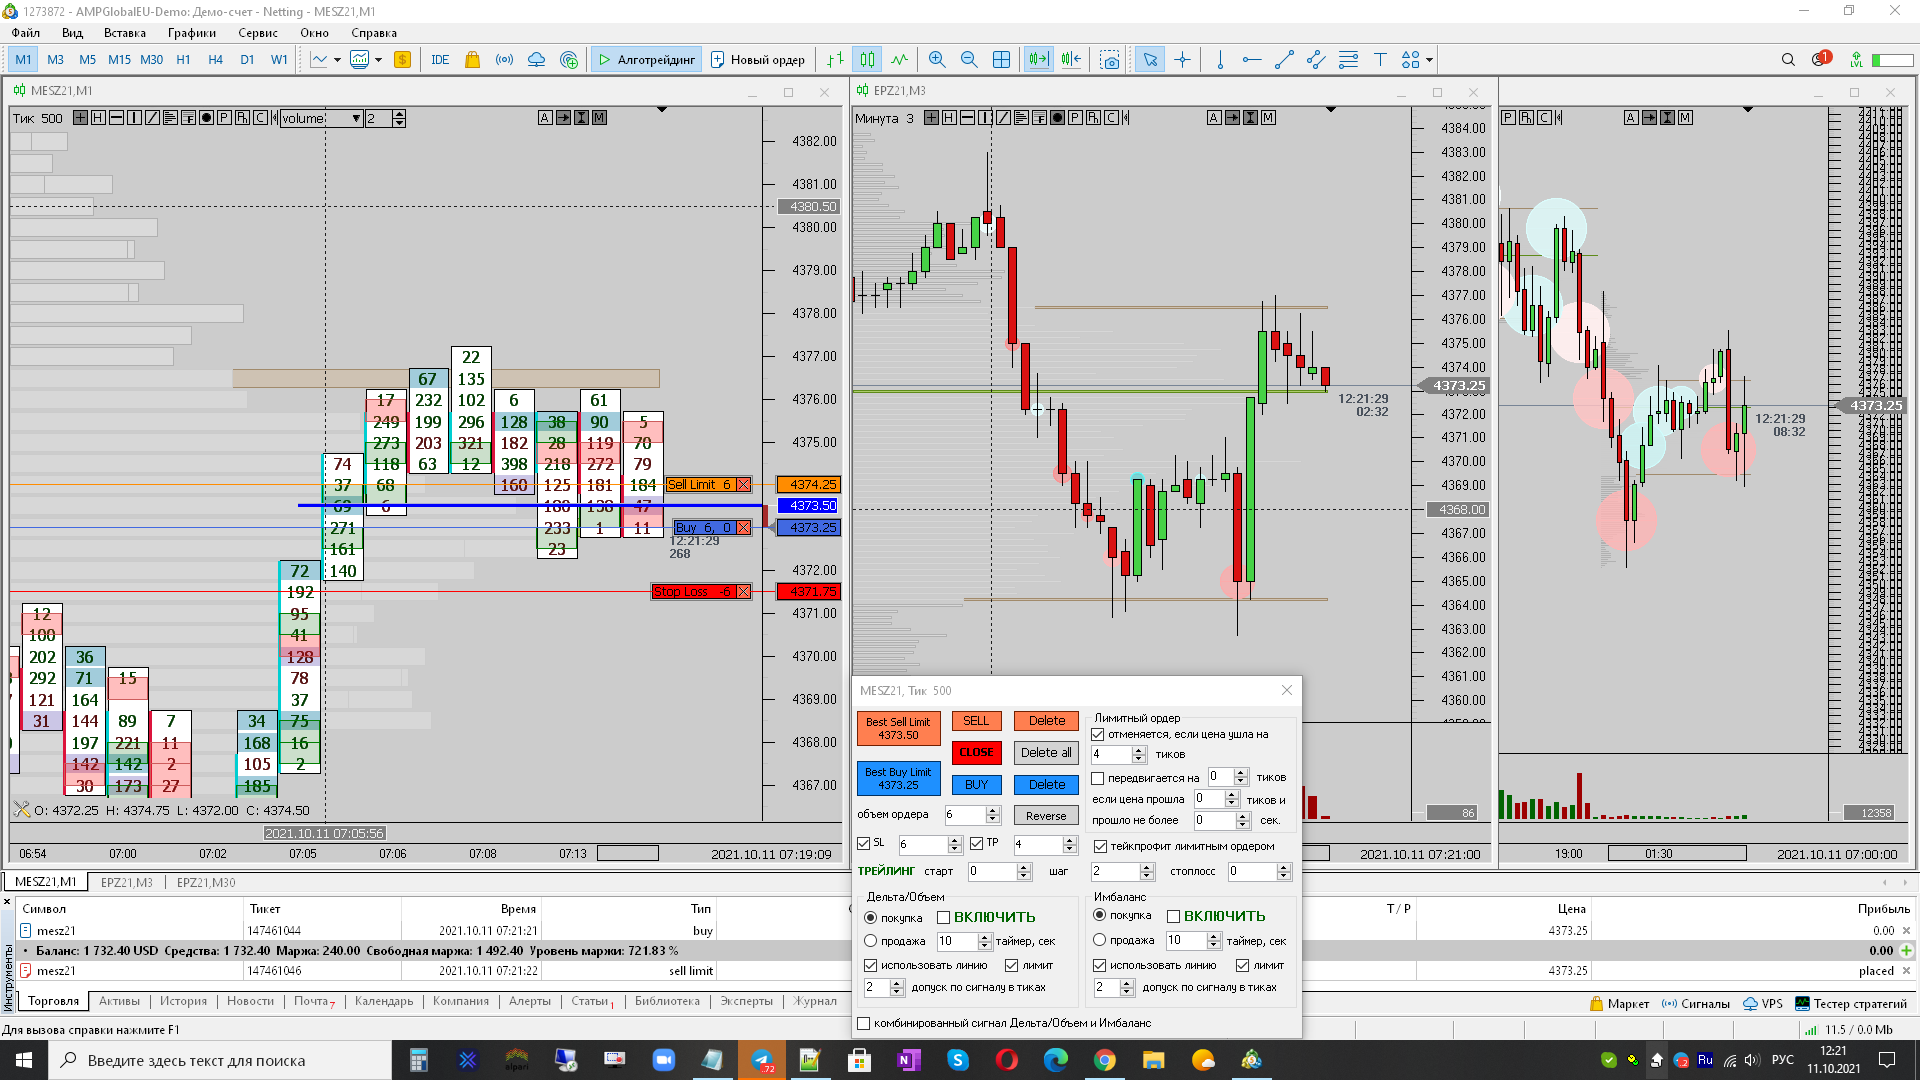Image resolution: width=1920 pixels, height=1080 pixels.
Task: Activate the trendline drawing tool
Action: click(1284, 60)
